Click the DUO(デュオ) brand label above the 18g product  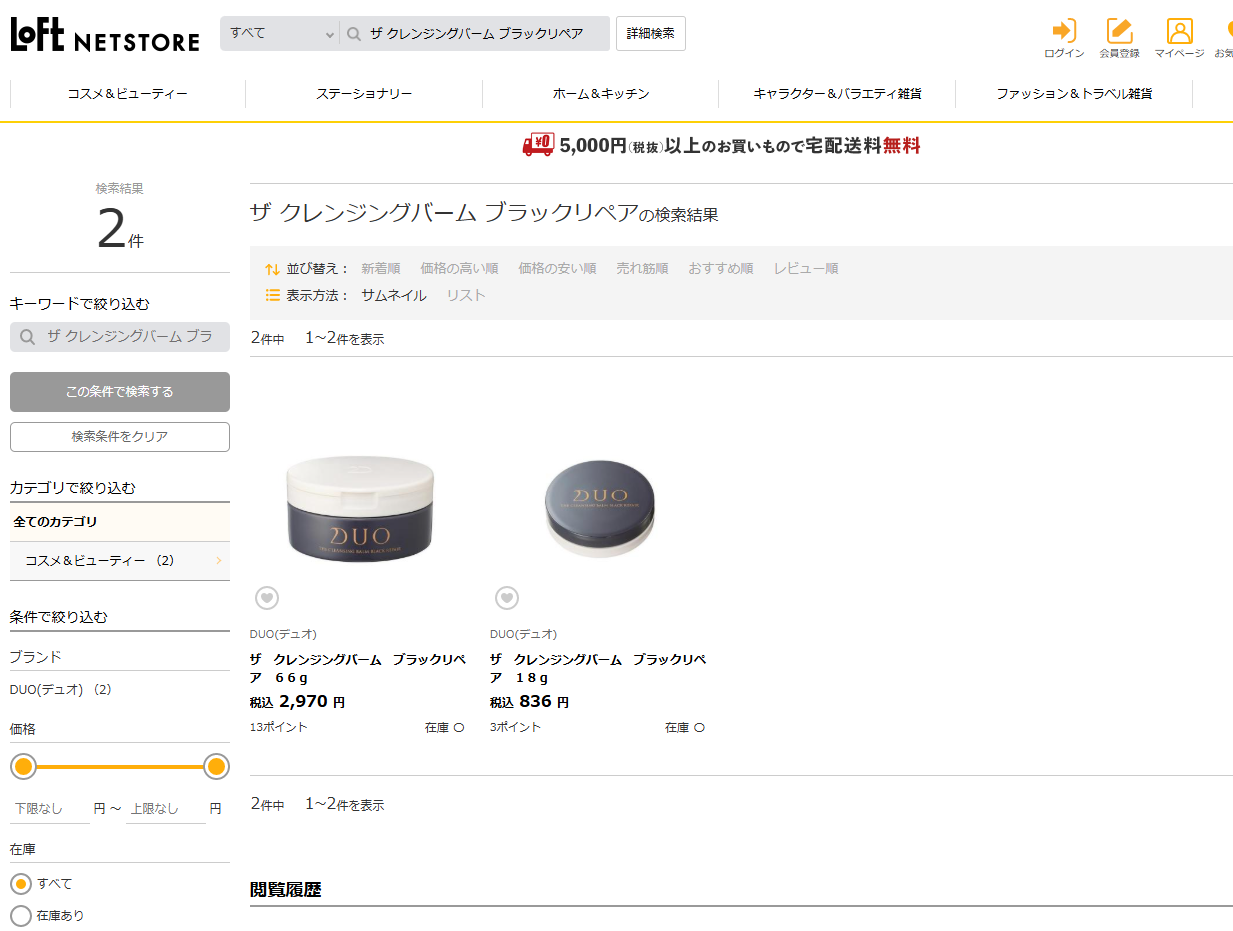[523, 634]
